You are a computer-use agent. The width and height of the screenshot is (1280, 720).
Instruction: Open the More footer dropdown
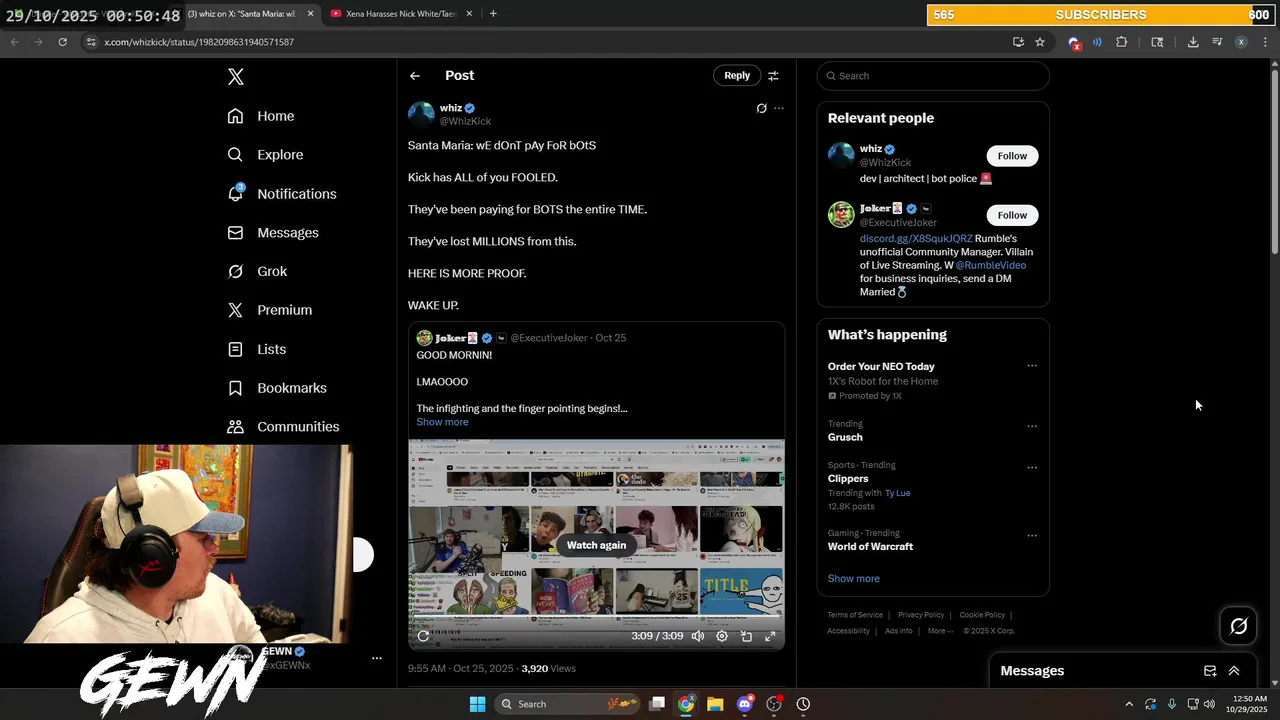pos(940,631)
